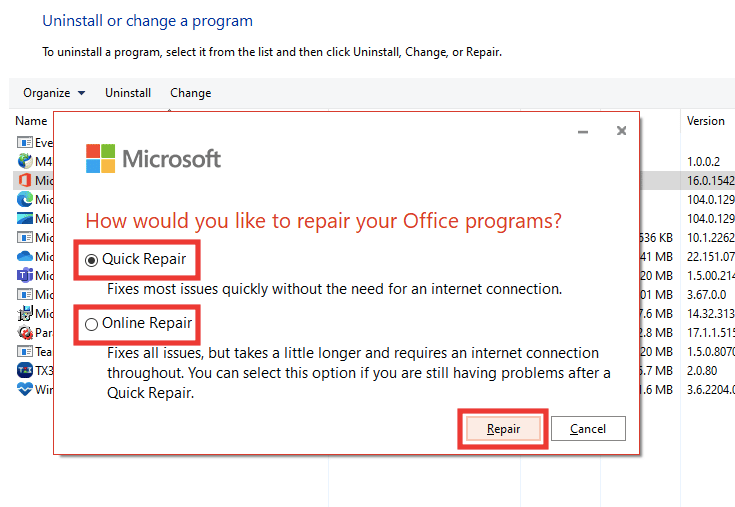735x507 pixels.
Task: Minimize the Office repair dialog
Action: click(583, 132)
